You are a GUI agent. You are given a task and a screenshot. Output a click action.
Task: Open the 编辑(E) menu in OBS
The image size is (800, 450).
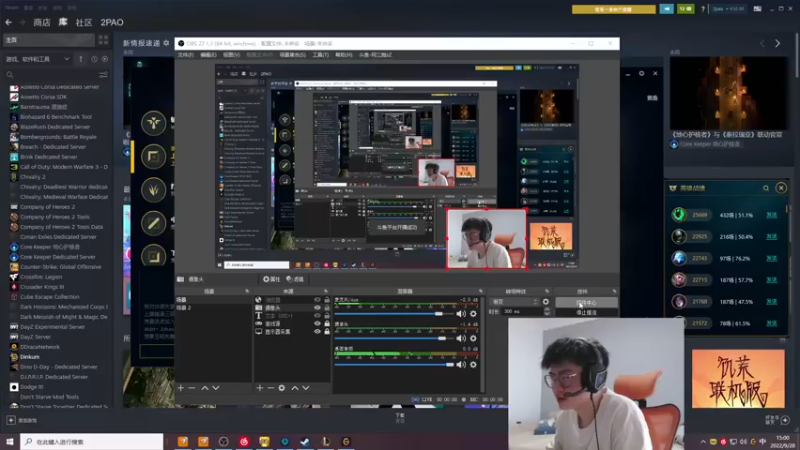point(208,55)
